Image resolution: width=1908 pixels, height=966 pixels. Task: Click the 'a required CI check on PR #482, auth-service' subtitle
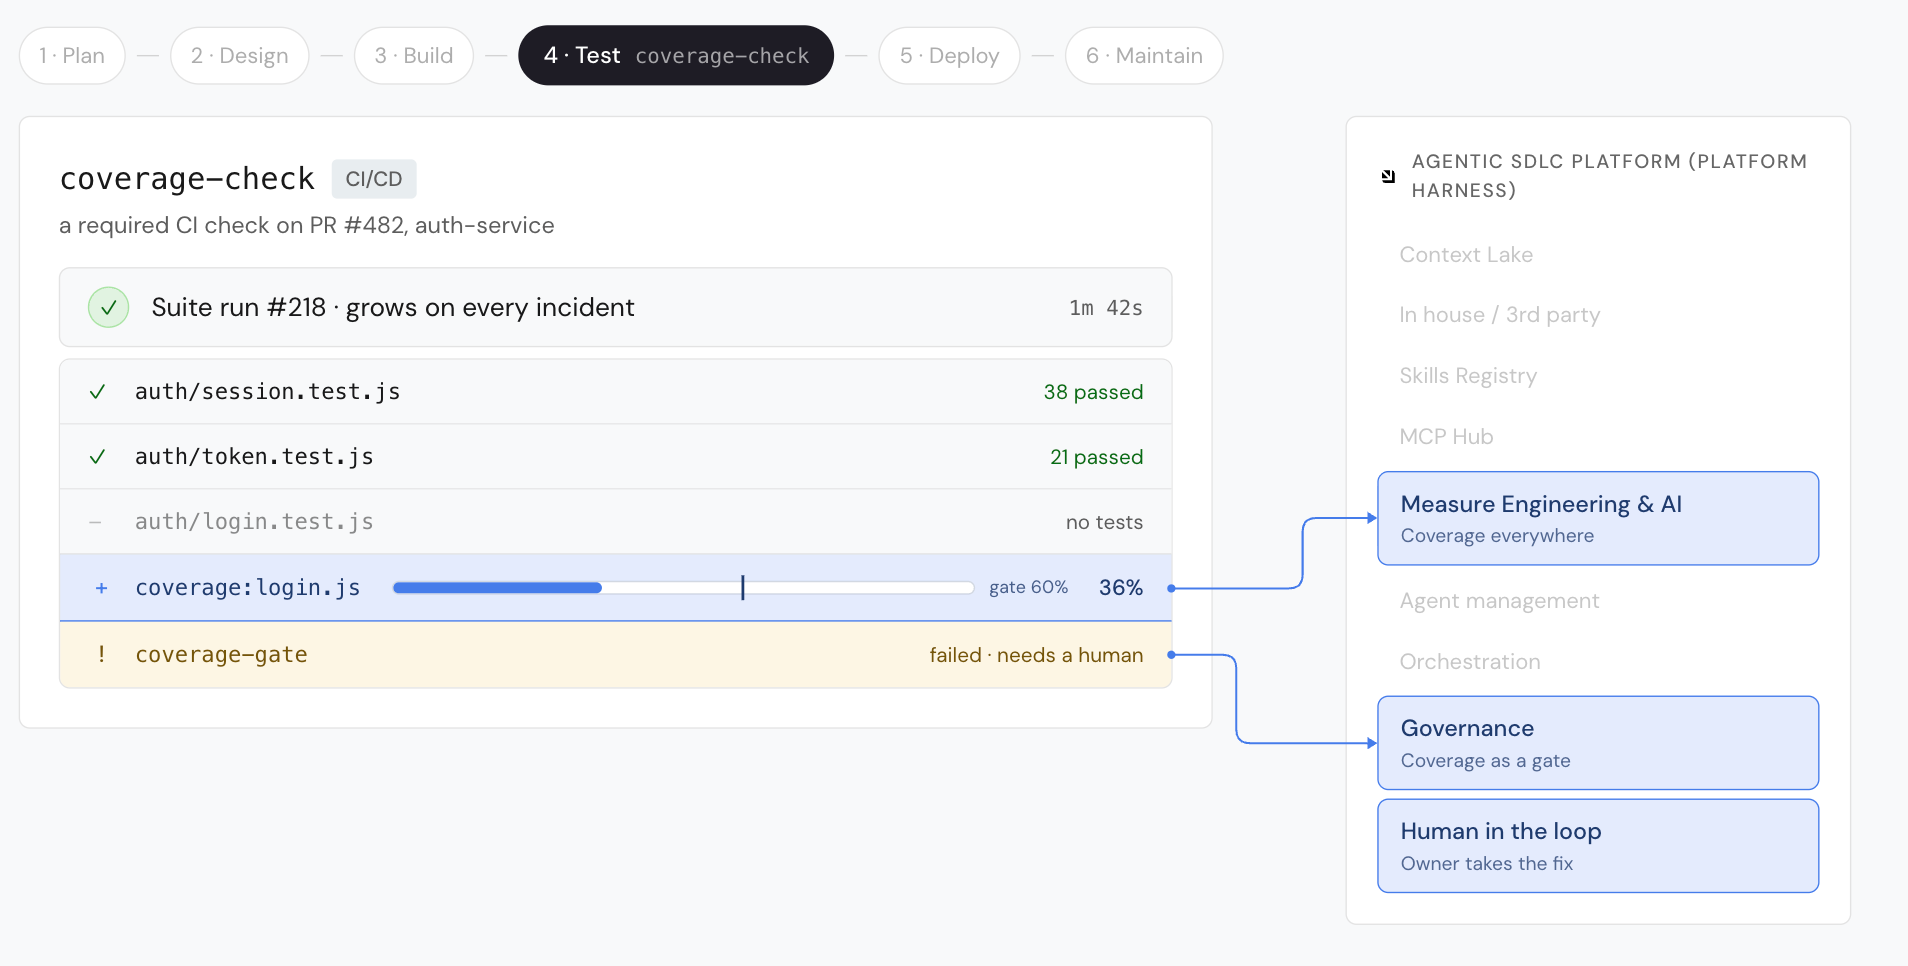coord(307,226)
